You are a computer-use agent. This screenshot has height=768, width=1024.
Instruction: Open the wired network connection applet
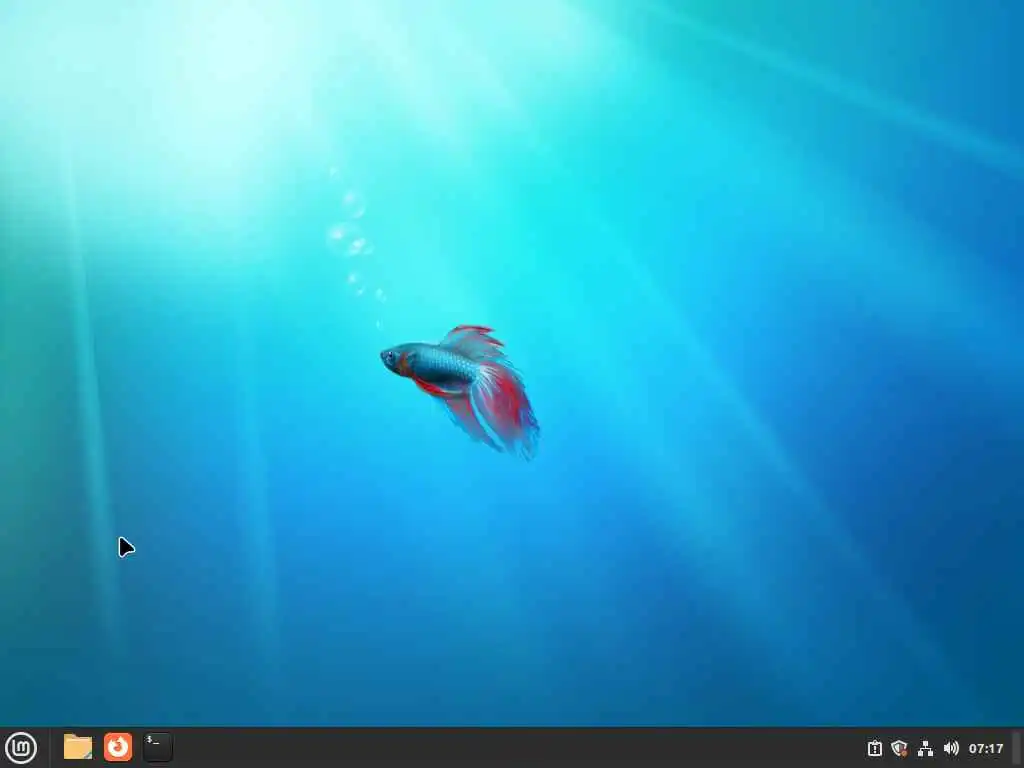click(925, 748)
